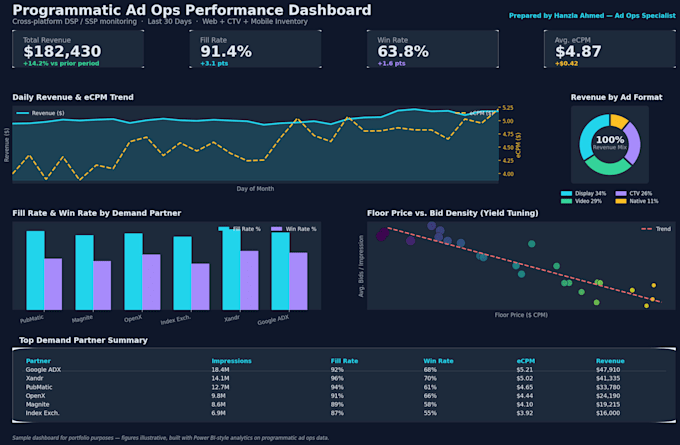
Task: Select the Avg. eCPM $4.87 card
Action: 610,49
